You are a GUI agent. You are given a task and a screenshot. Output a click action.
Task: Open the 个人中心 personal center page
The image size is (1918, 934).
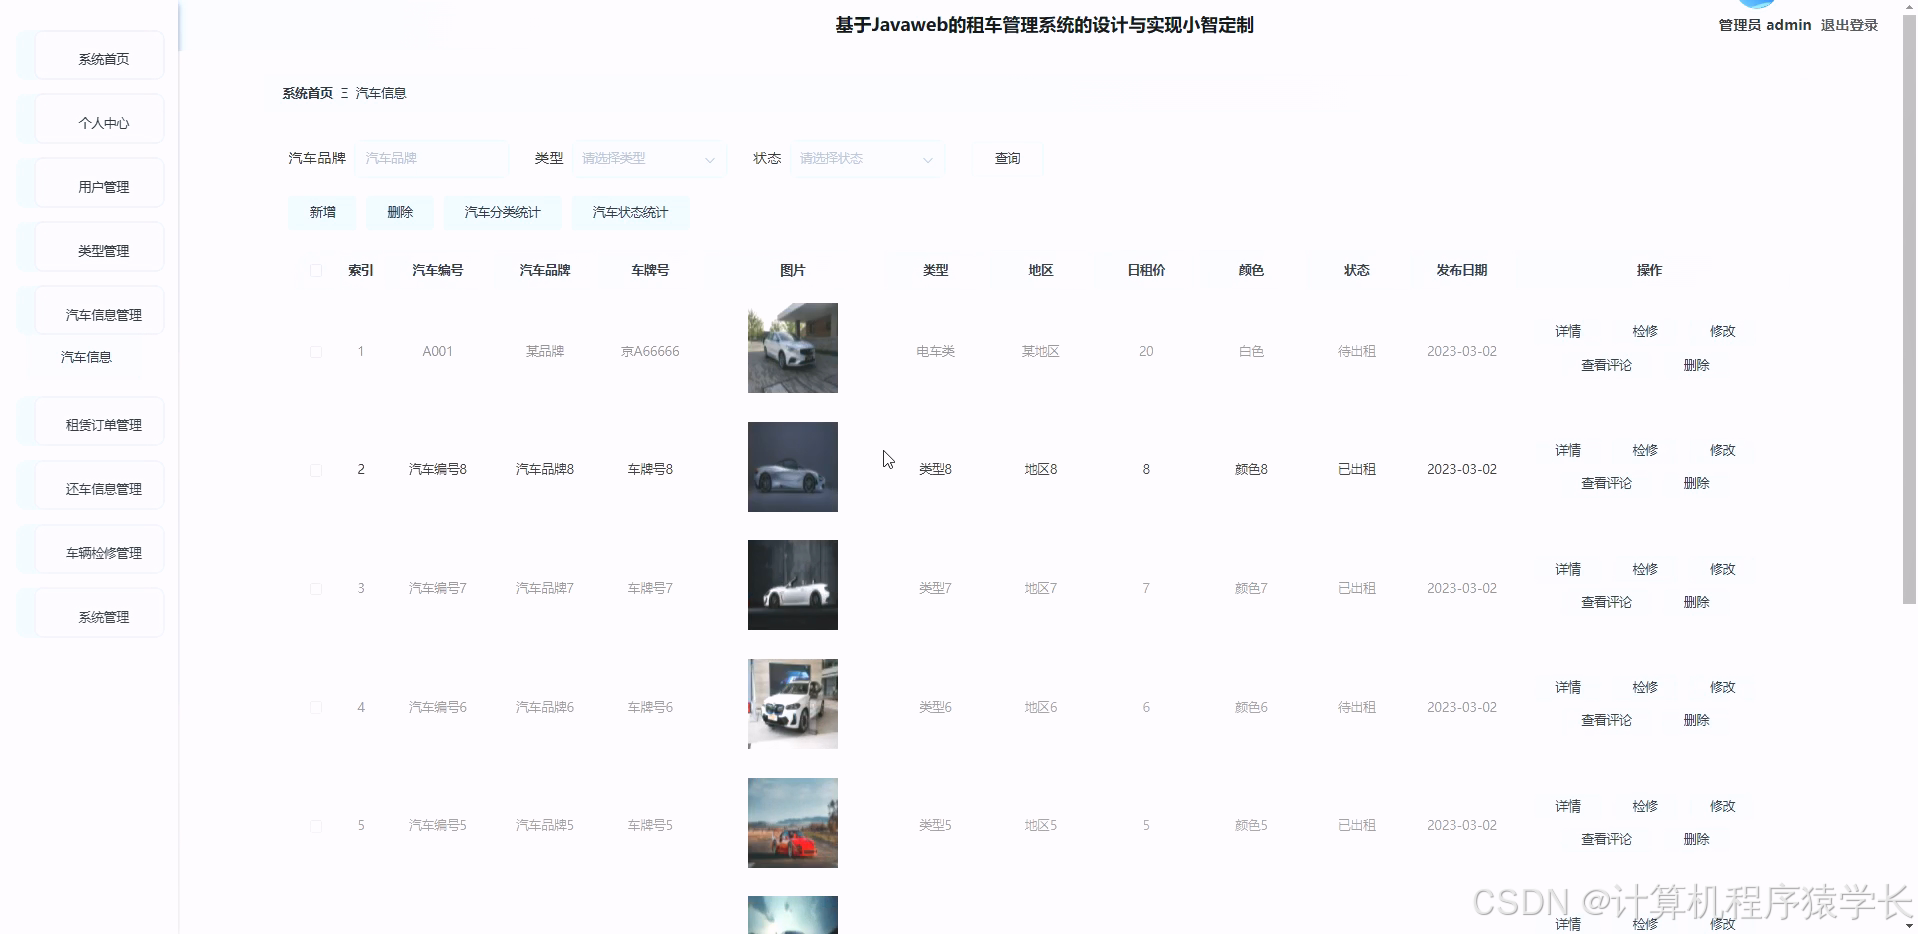click(101, 122)
